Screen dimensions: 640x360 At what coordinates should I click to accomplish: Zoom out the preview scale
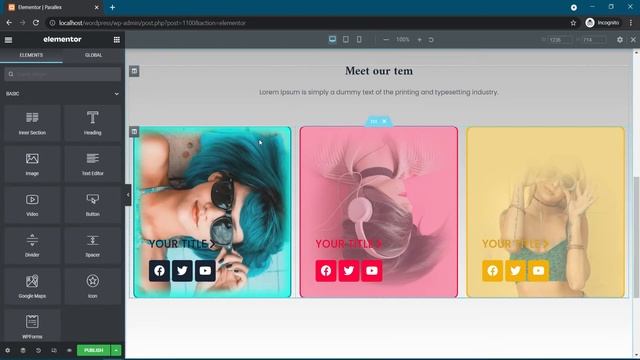click(386, 40)
